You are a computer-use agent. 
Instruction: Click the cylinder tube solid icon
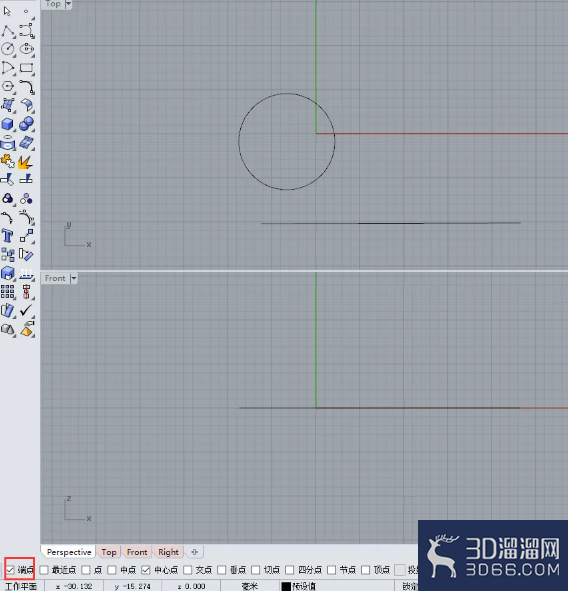8,142
